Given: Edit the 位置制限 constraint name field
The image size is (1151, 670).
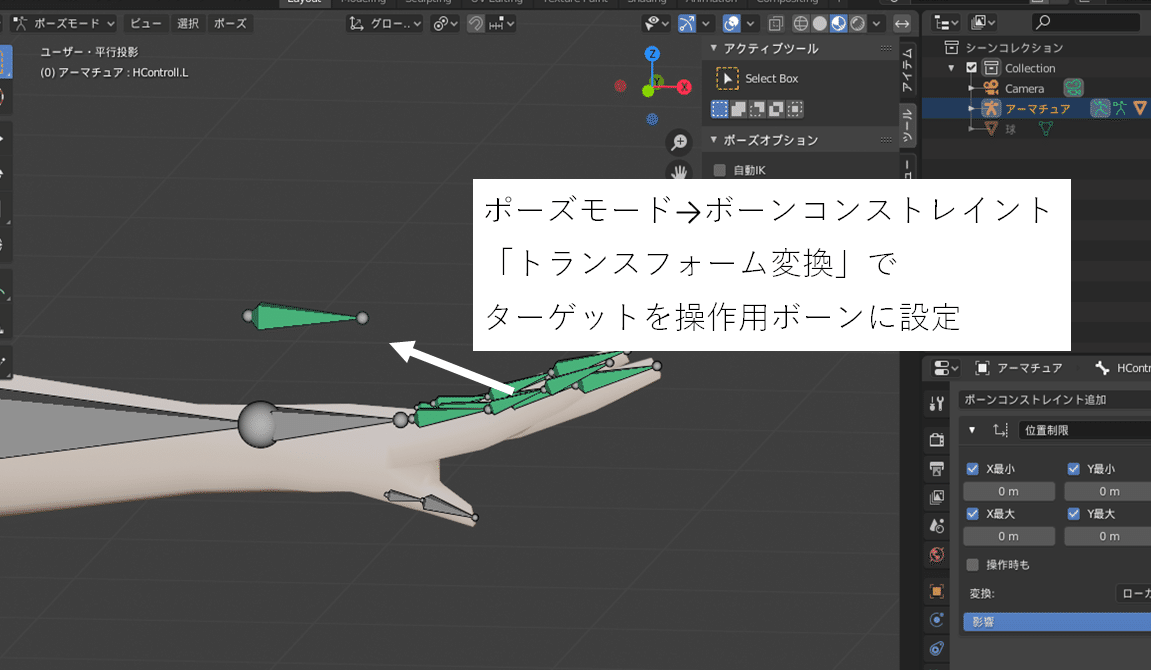Looking at the screenshot, I should 1085,430.
